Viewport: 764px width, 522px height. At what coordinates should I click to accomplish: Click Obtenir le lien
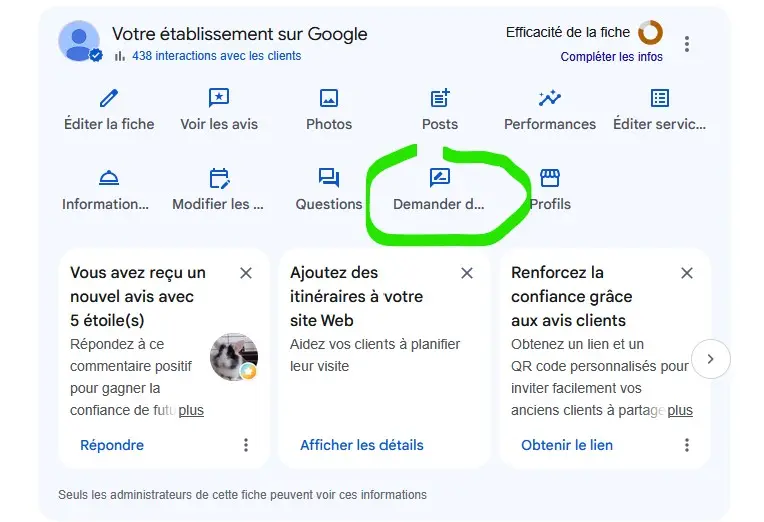click(x=567, y=445)
